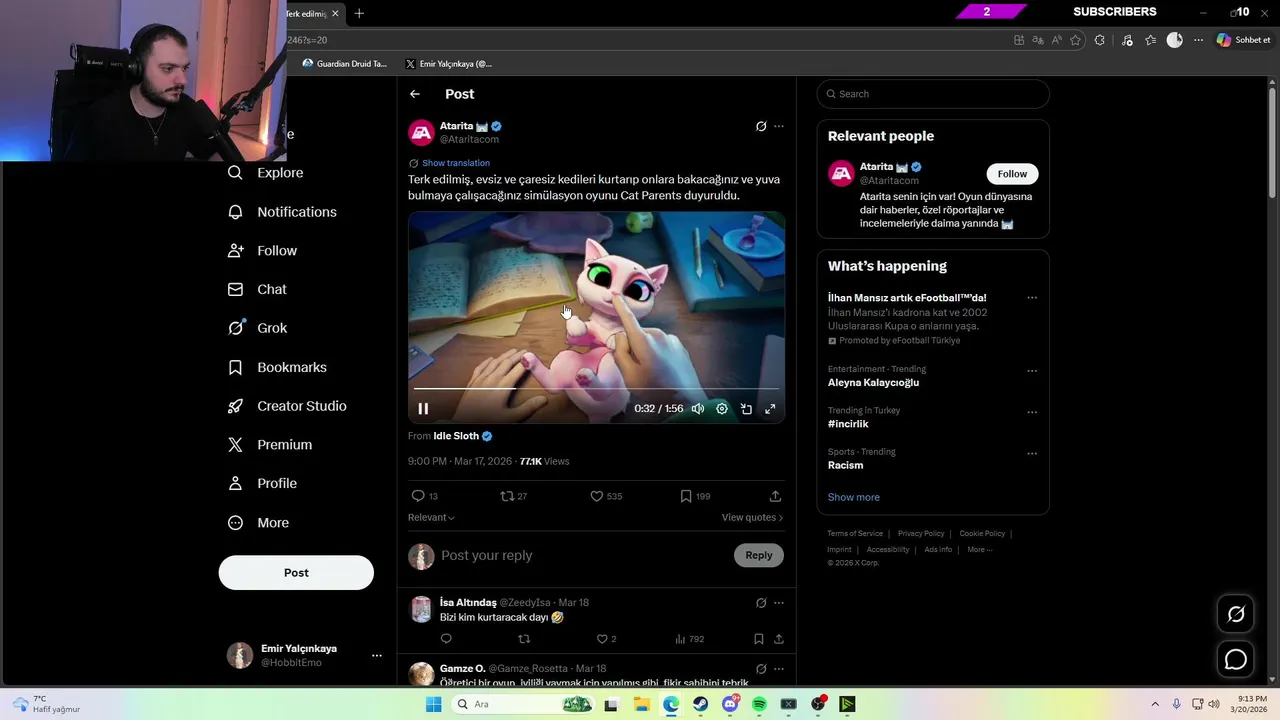Screen dimensions: 1280x720
Task: Open options for #incirlik trend
Action: coord(1032,412)
